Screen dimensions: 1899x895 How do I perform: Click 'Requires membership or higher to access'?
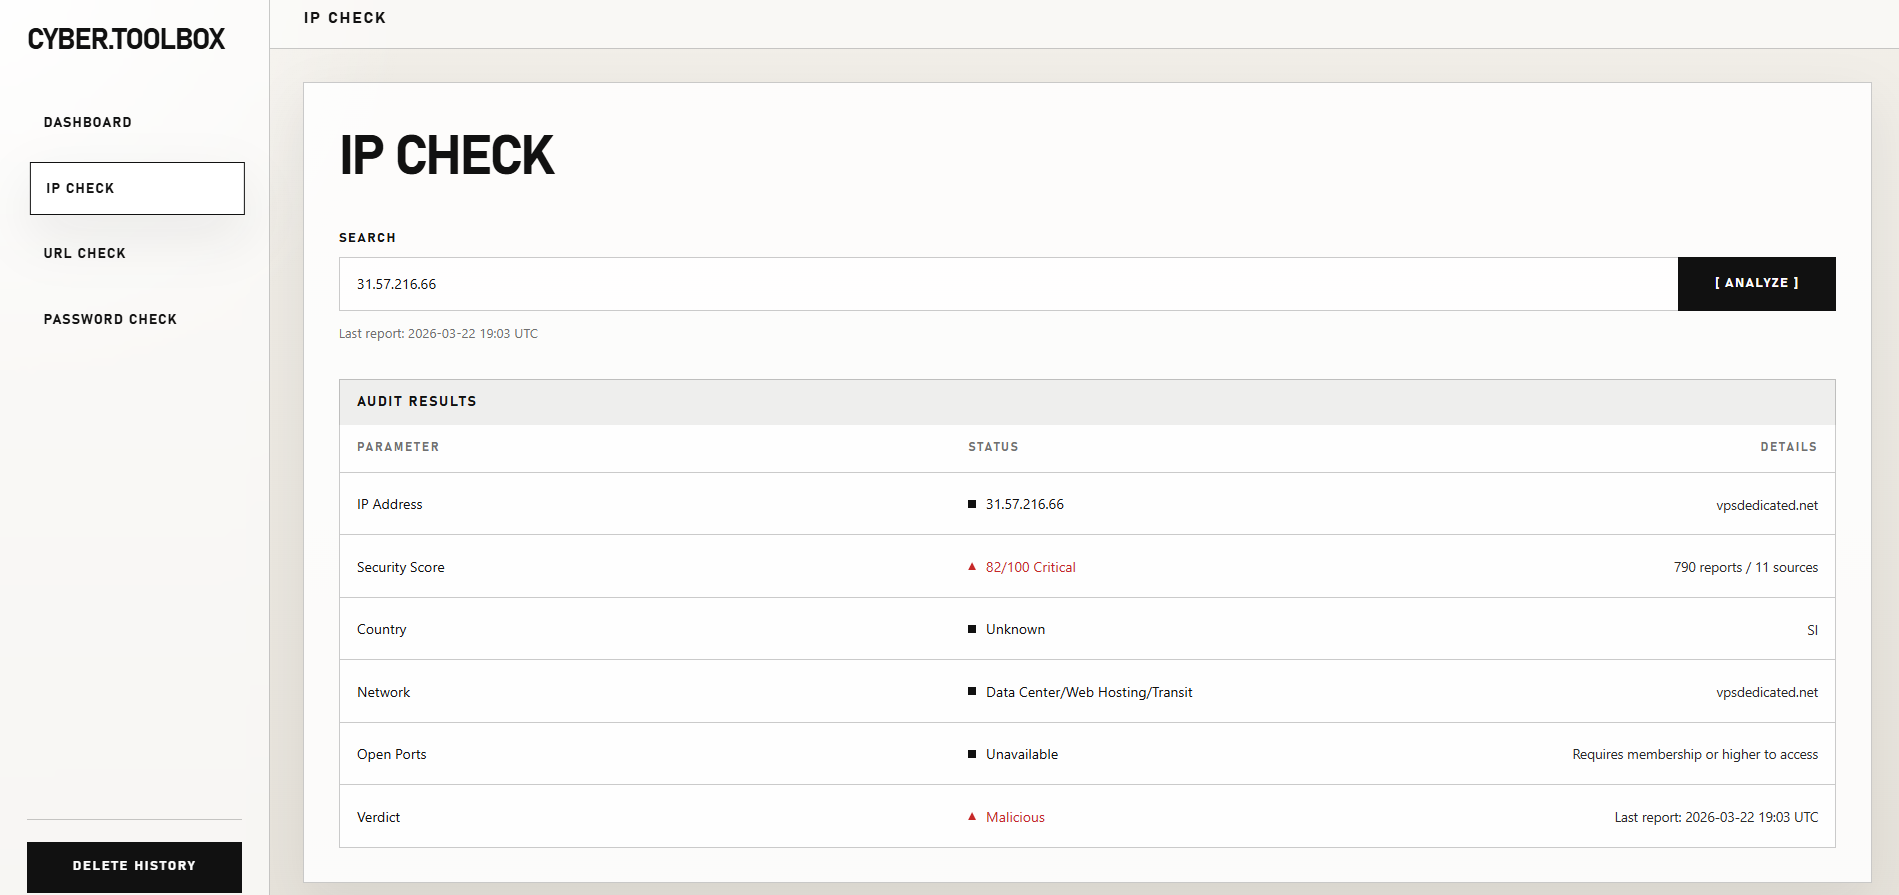[1695, 754]
